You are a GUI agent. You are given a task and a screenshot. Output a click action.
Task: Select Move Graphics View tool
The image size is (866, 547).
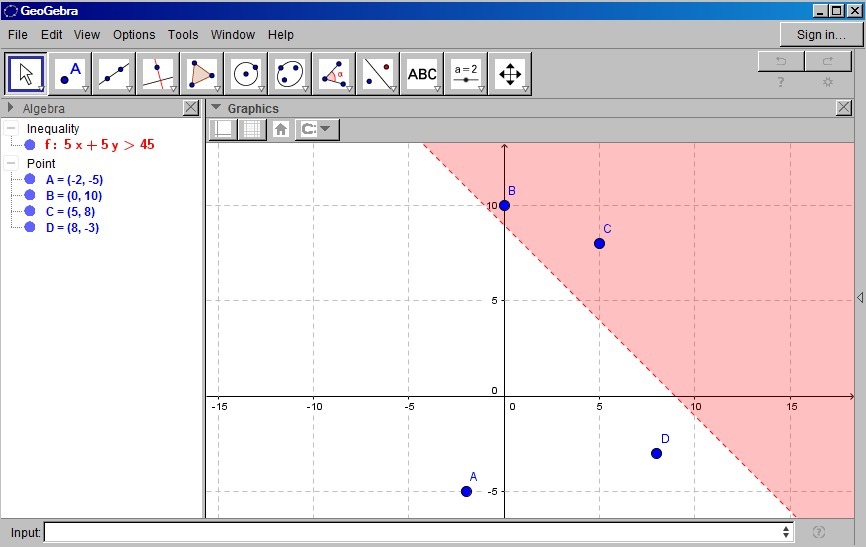(510, 73)
